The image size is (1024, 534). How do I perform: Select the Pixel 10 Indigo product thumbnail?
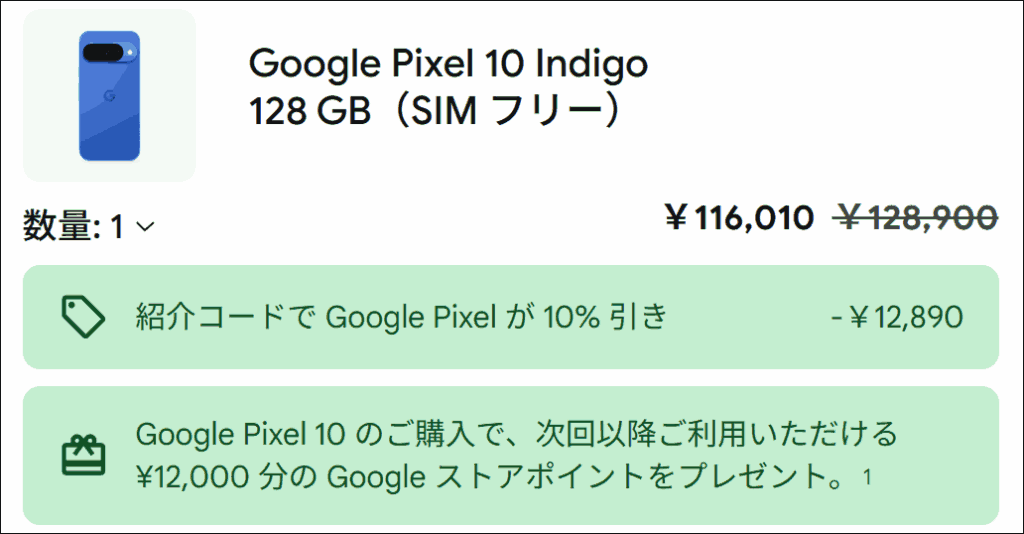coord(109,96)
